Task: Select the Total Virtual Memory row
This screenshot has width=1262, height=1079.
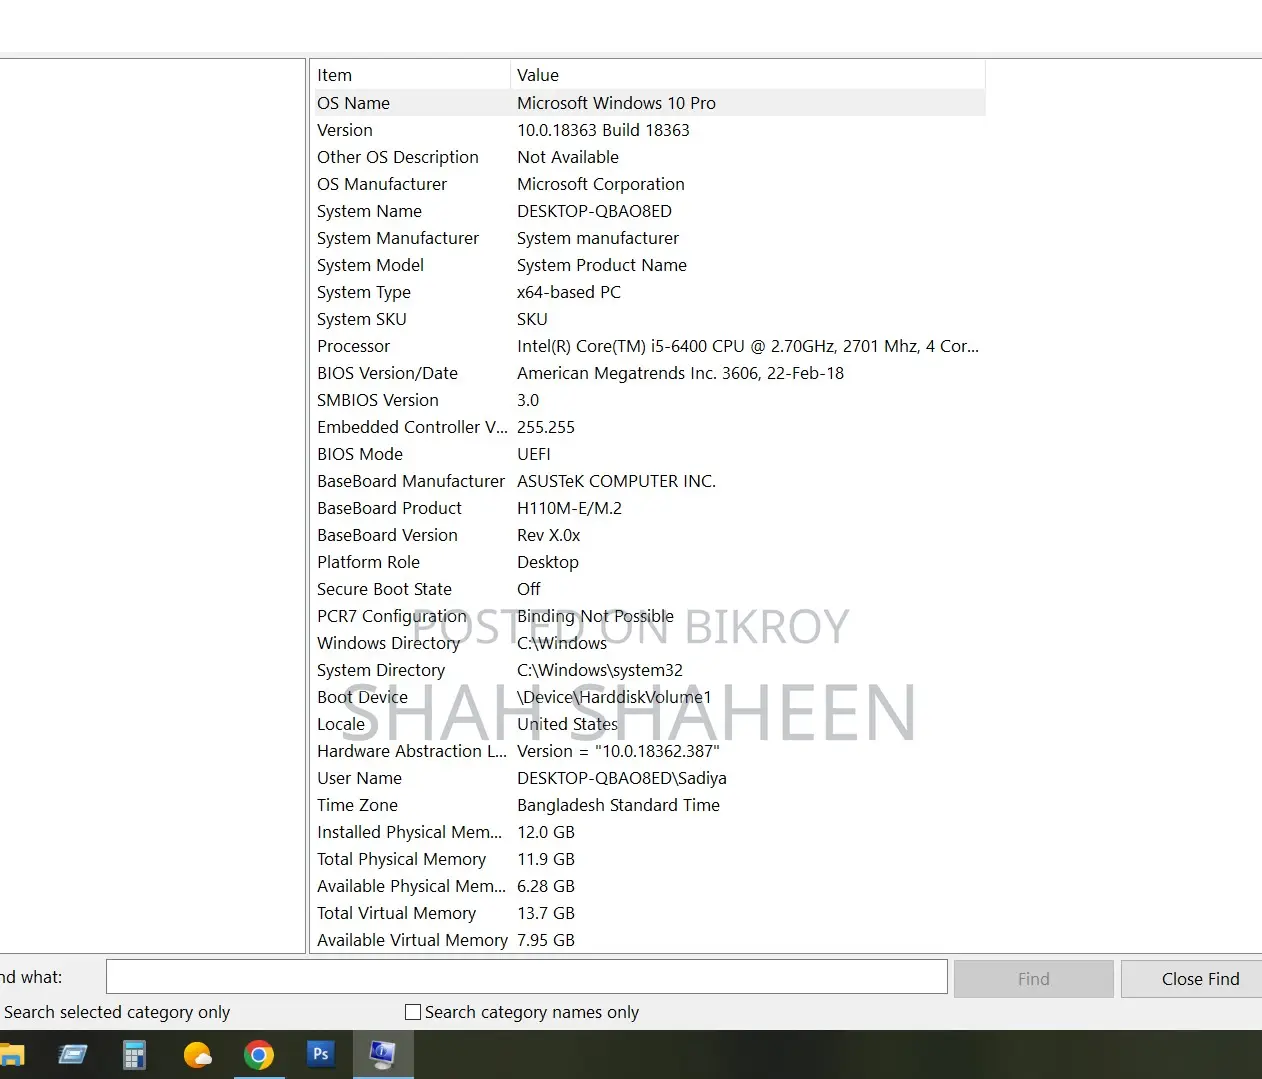Action: (650, 913)
